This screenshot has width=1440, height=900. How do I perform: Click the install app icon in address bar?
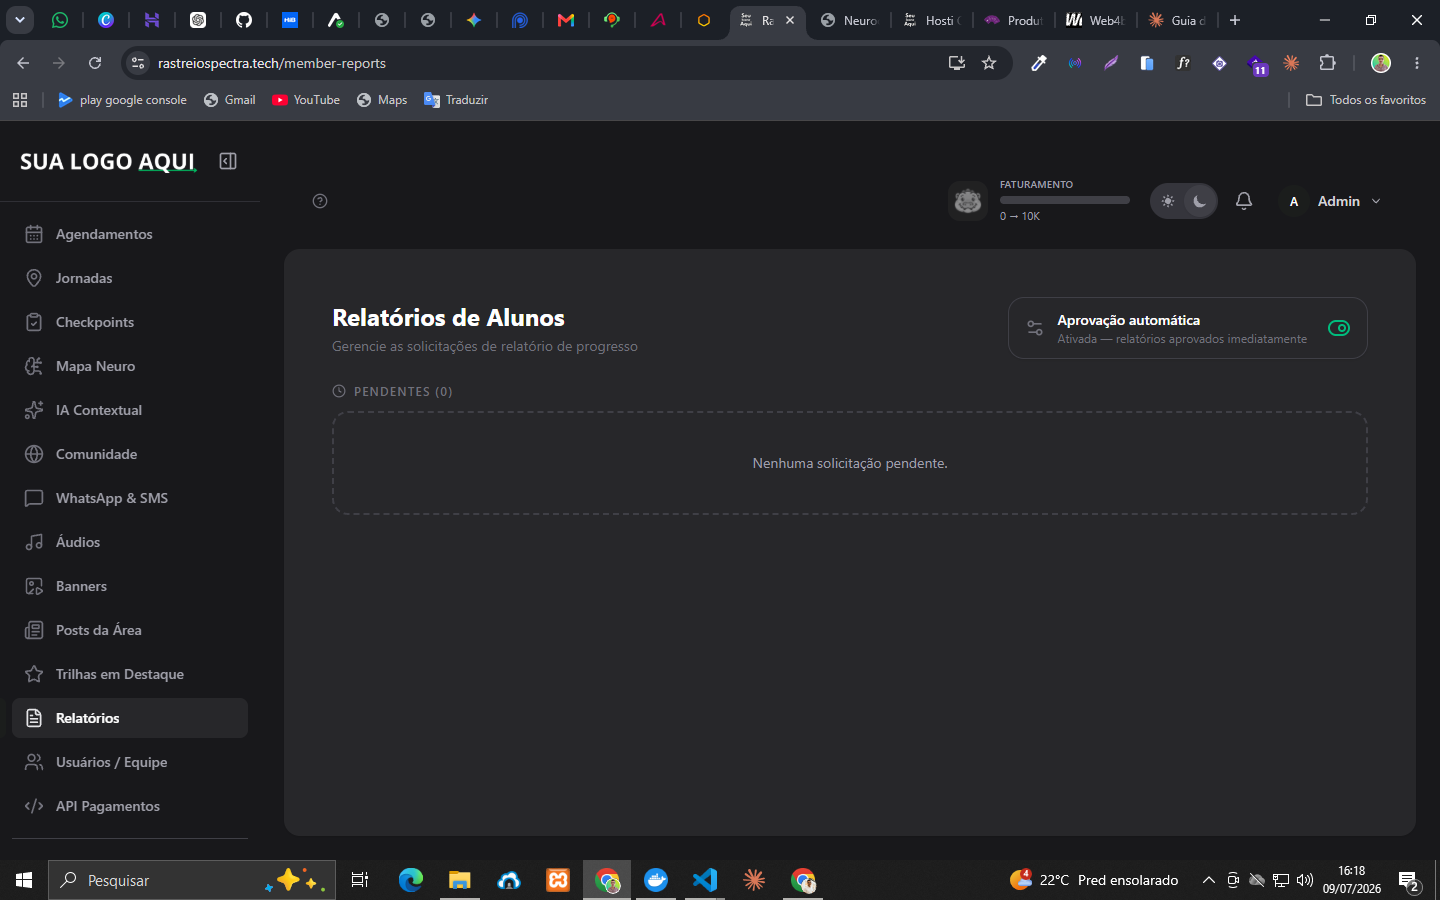click(x=957, y=63)
